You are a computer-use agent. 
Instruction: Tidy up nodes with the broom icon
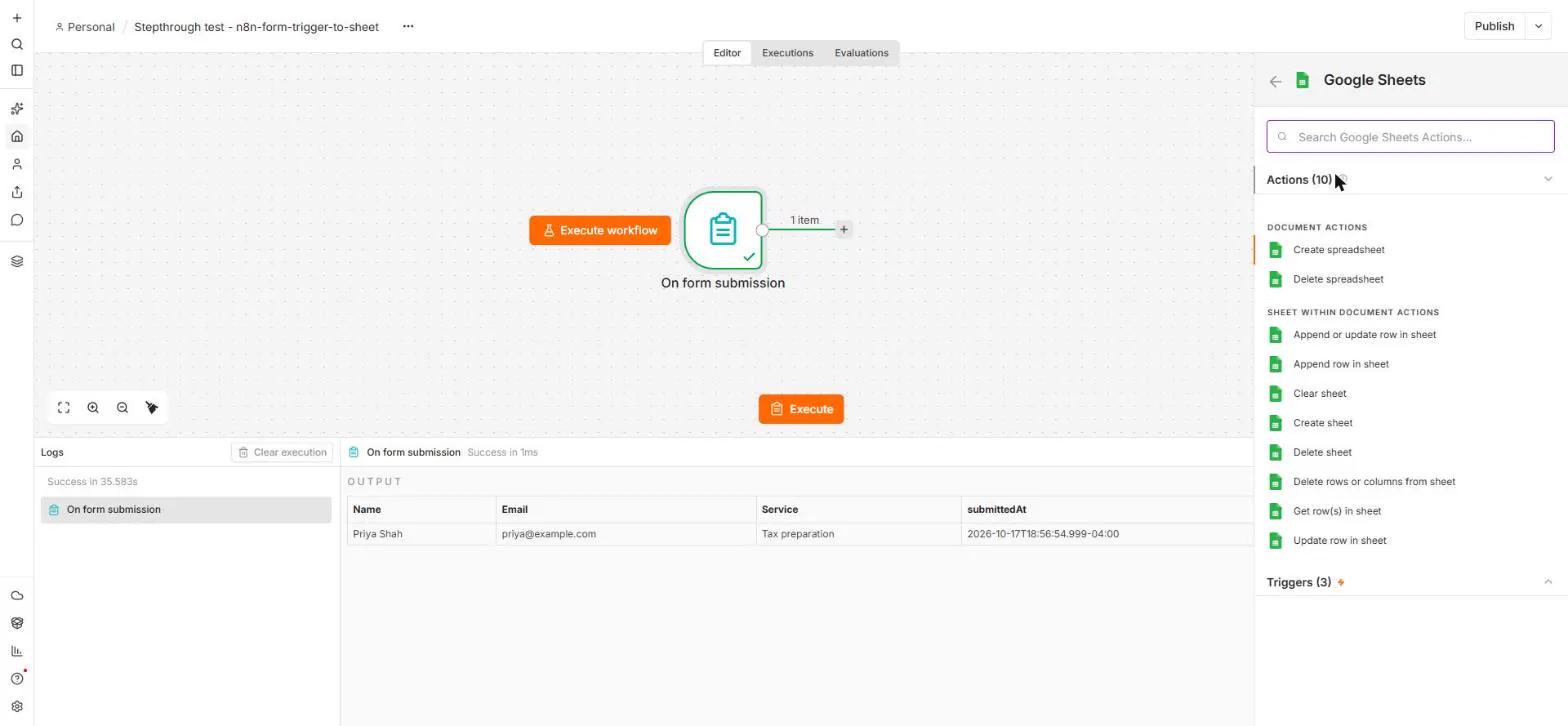tap(152, 408)
